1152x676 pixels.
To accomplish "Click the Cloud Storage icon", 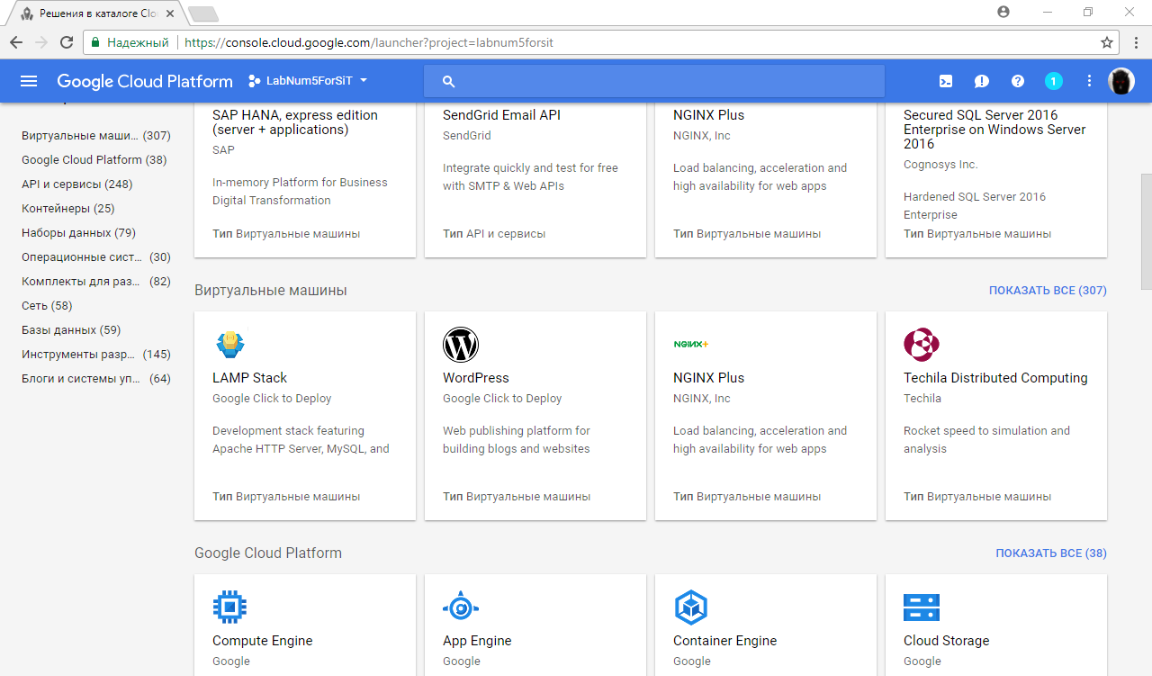I will pos(921,607).
